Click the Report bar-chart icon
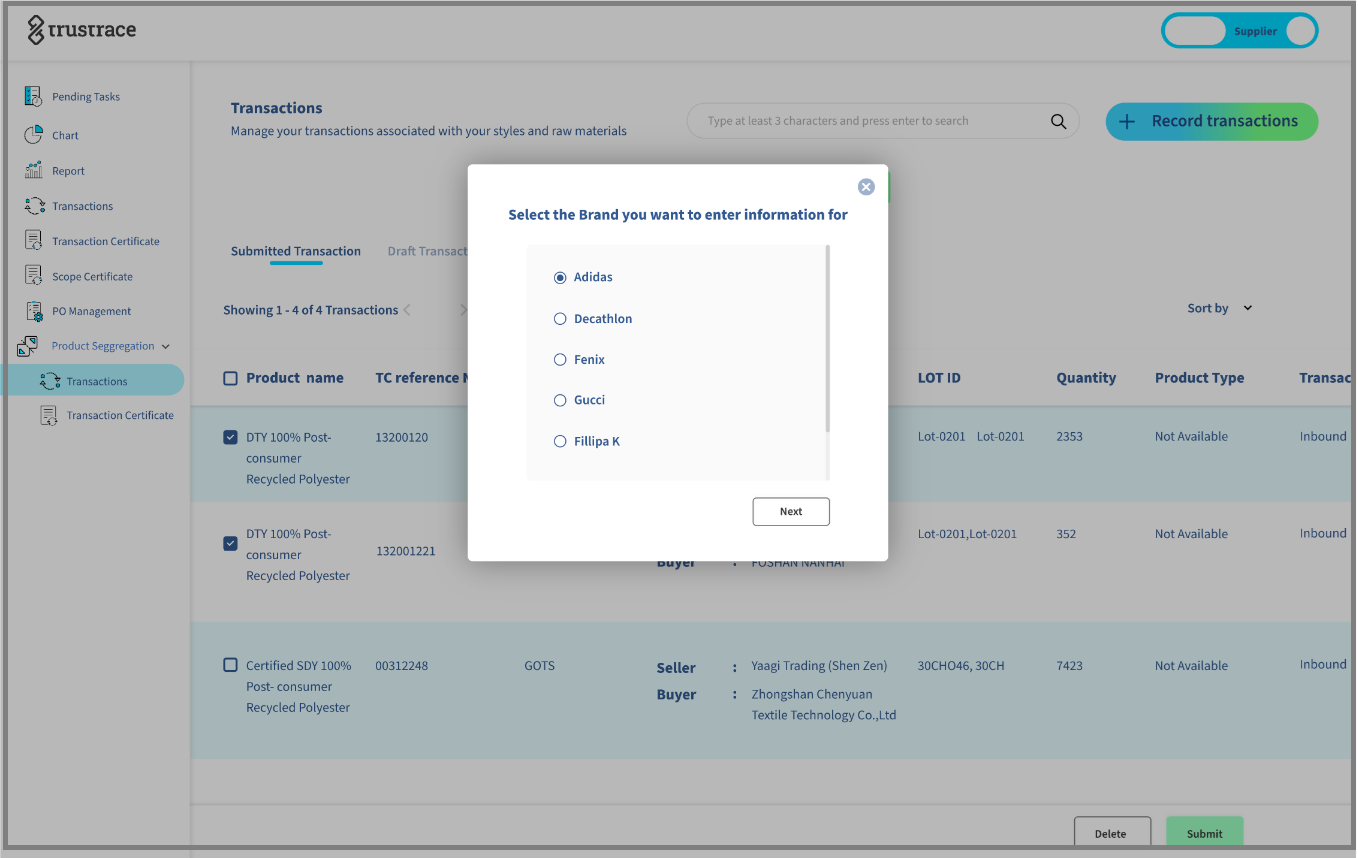Screen dimensions: 1358x858 tap(34, 170)
